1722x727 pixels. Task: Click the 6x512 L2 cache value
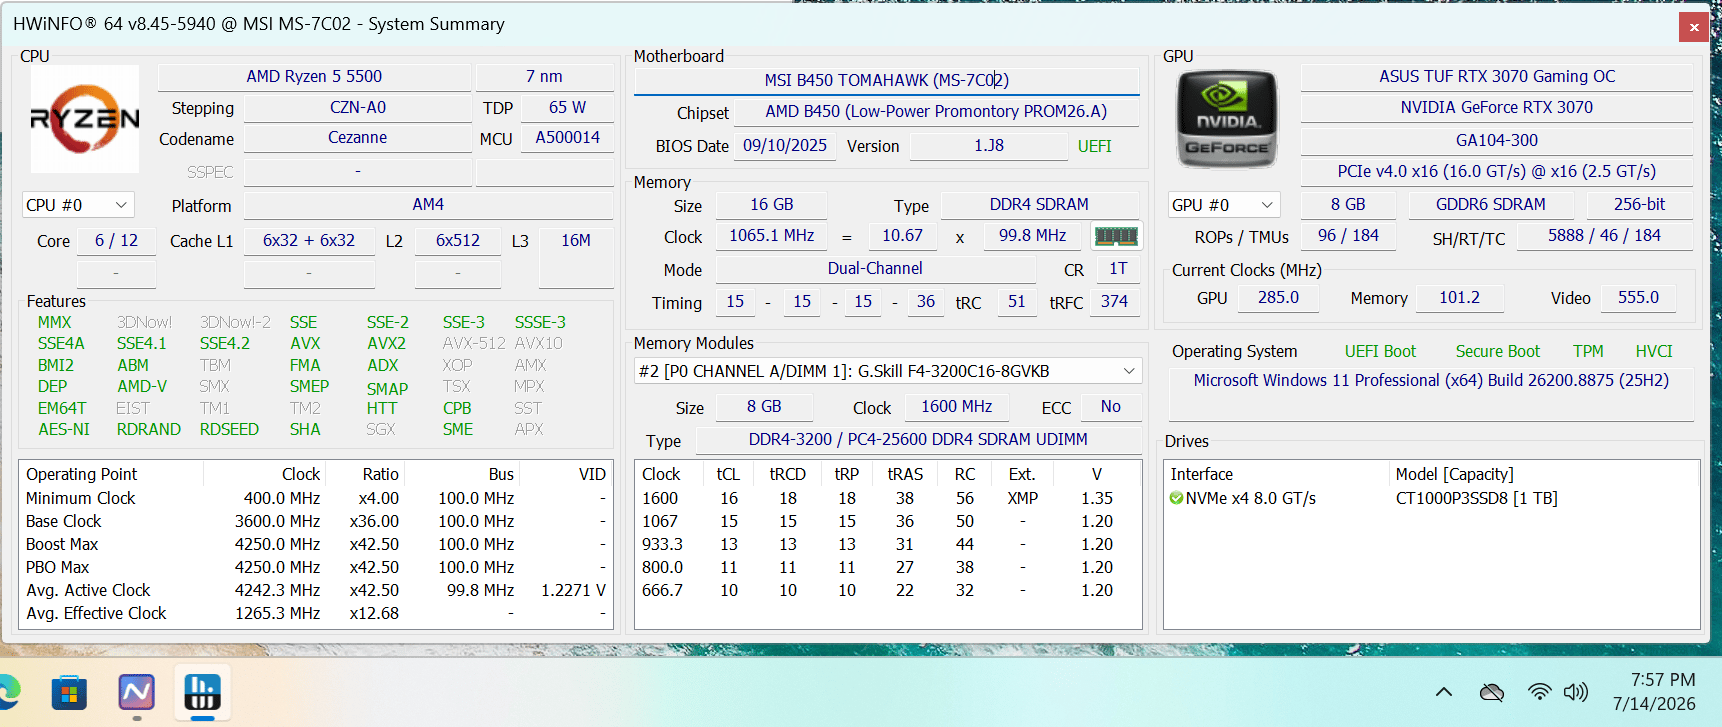click(x=457, y=240)
